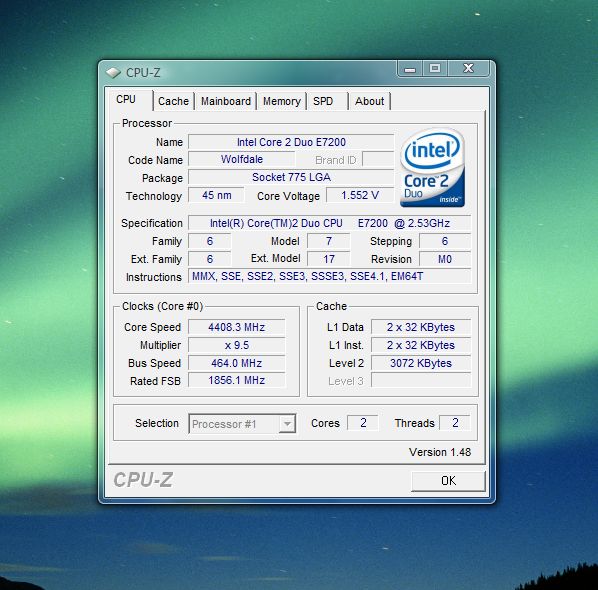The image size is (598, 590).
Task: Close the CPU-Z window
Action: pyautogui.click(x=469, y=69)
